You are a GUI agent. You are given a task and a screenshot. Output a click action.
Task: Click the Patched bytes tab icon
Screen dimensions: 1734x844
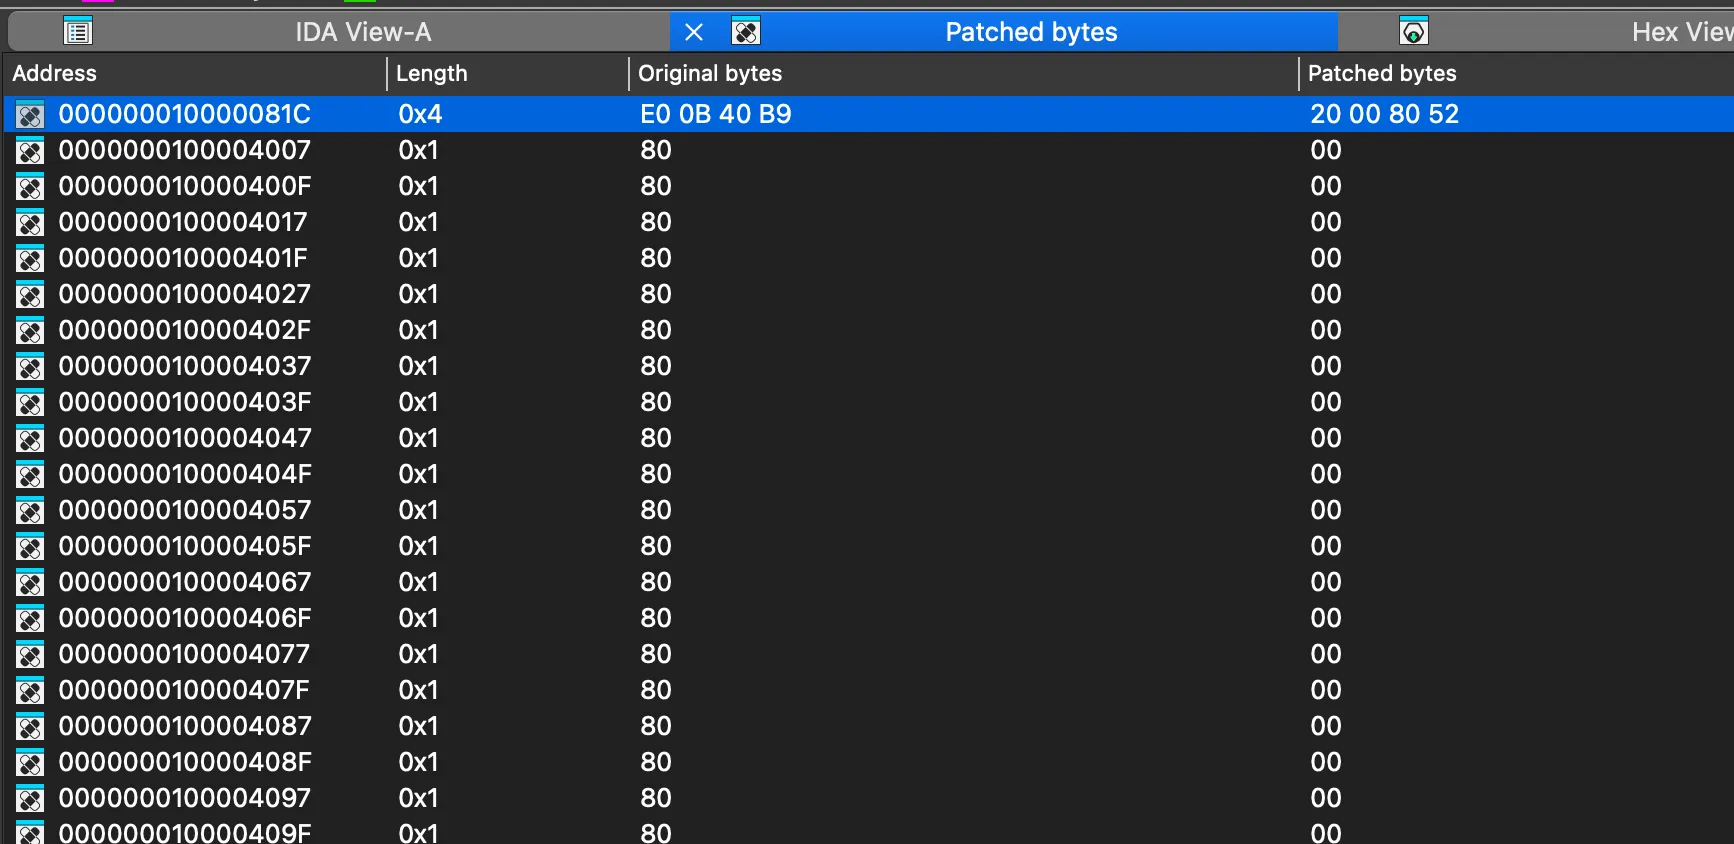click(746, 32)
